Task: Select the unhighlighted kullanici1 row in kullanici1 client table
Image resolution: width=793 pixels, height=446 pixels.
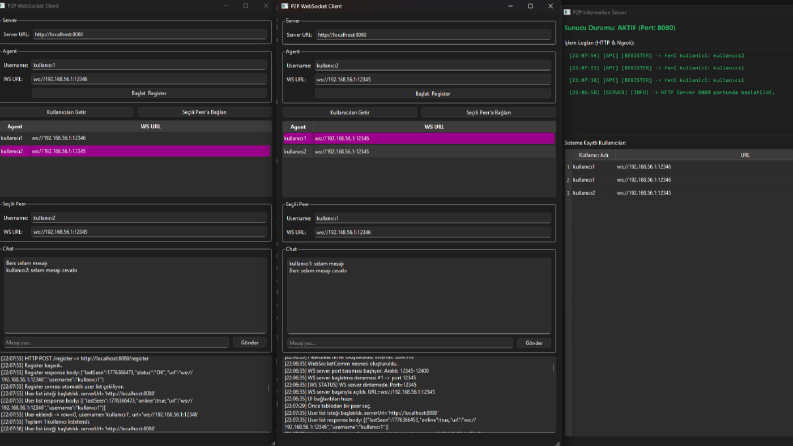Action: tap(135, 138)
